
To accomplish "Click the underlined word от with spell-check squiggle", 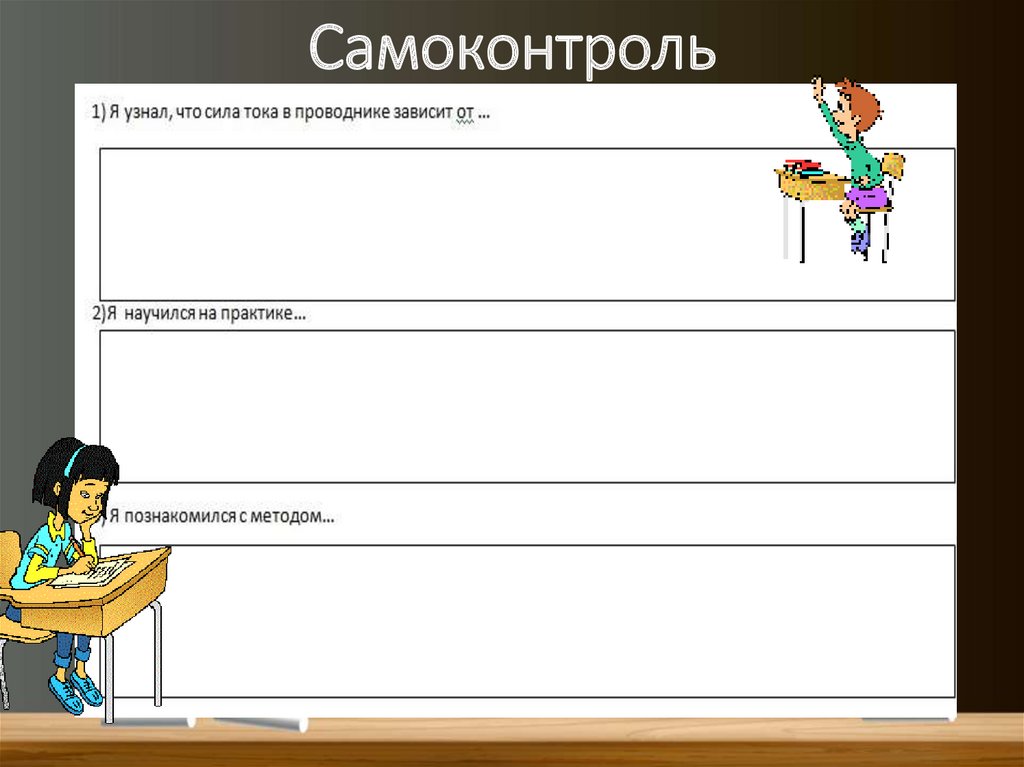I will point(464,111).
